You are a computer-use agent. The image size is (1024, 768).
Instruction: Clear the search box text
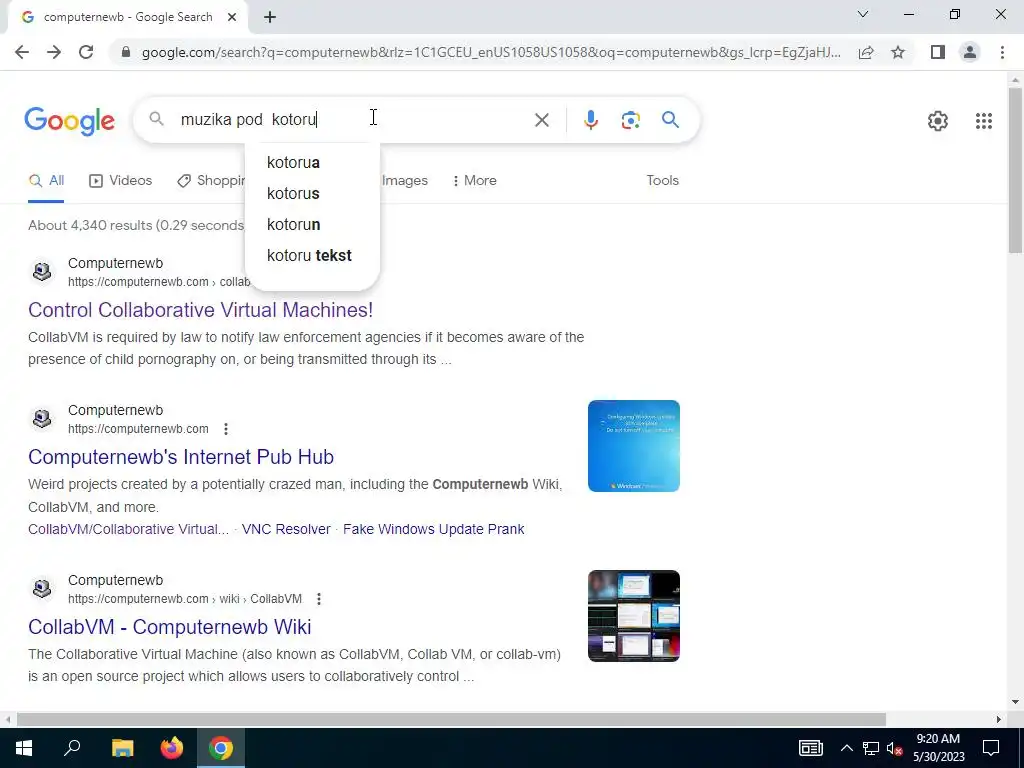541,120
